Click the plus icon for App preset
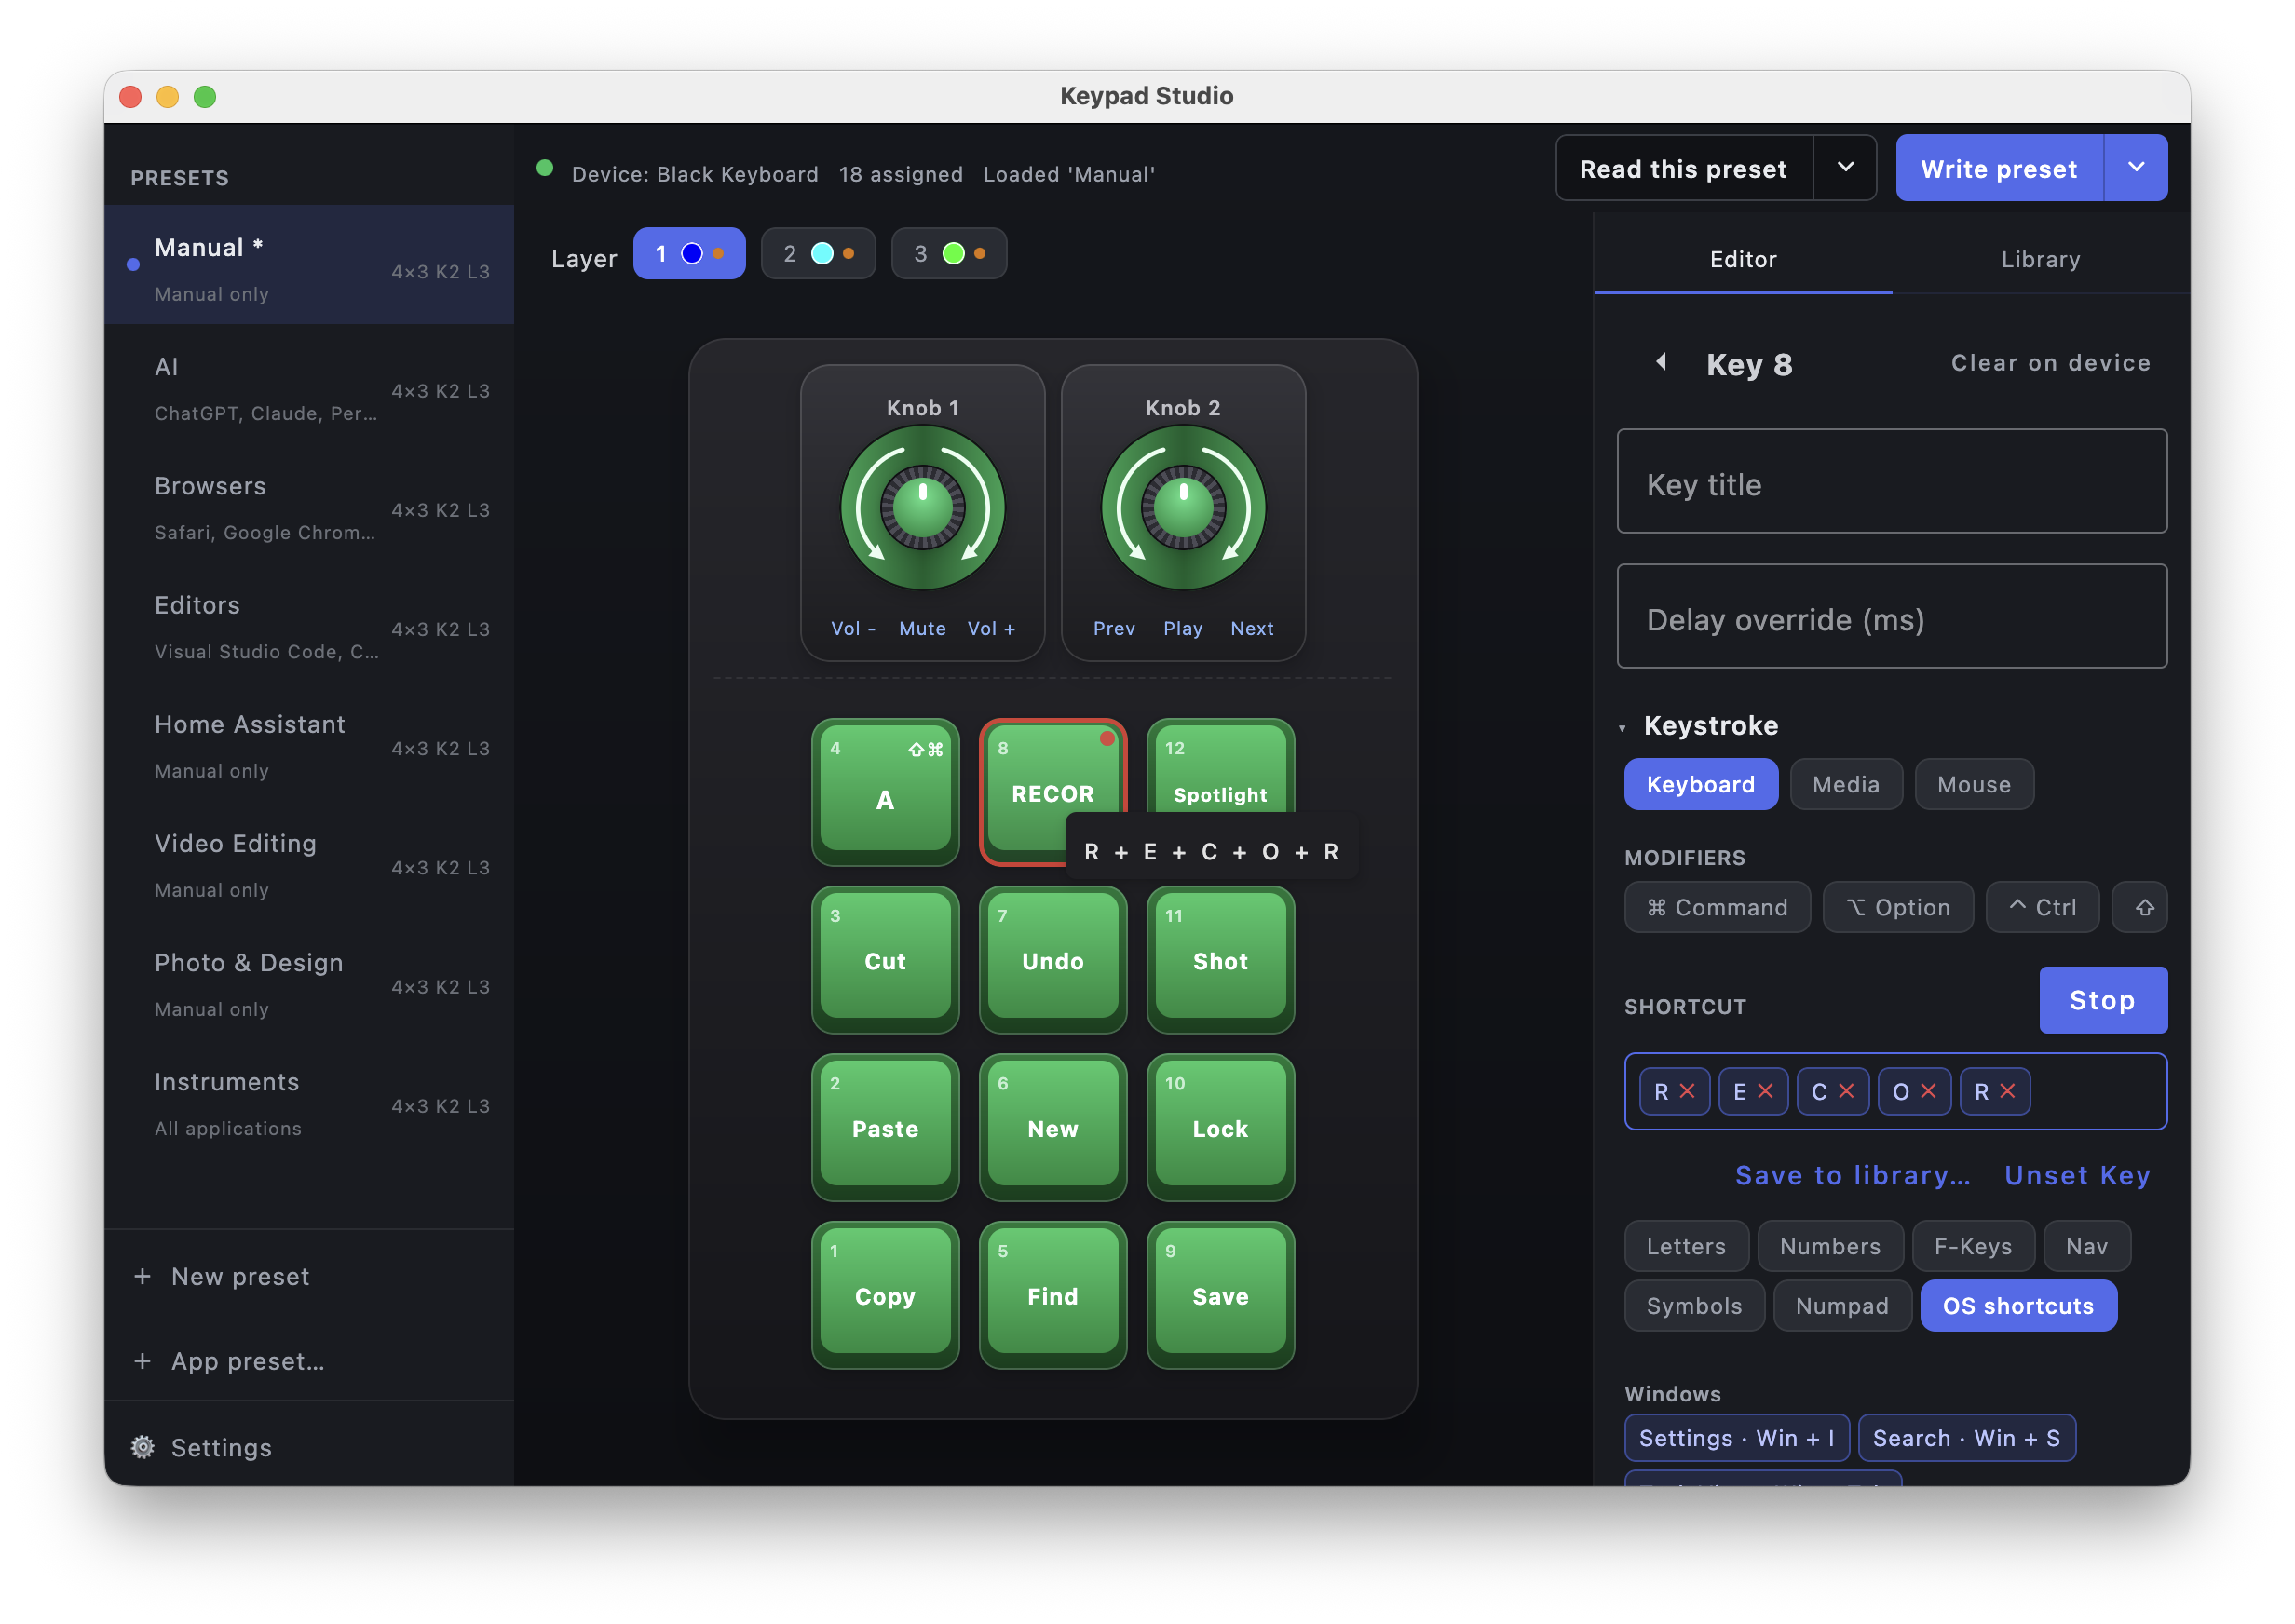Viewport: 2295px width, 1624px height. coord(143,1361)
